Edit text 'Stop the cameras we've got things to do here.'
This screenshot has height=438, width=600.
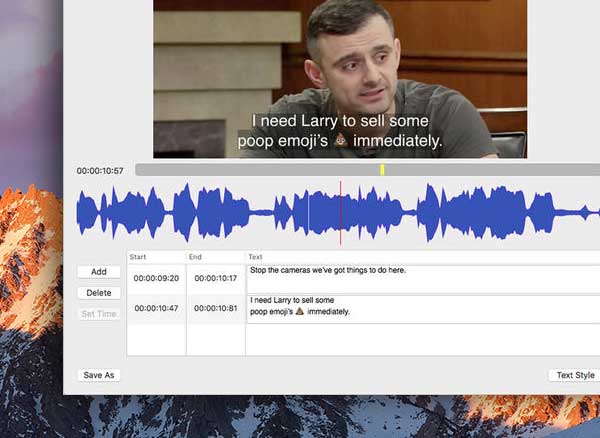(x=328, y=270)
